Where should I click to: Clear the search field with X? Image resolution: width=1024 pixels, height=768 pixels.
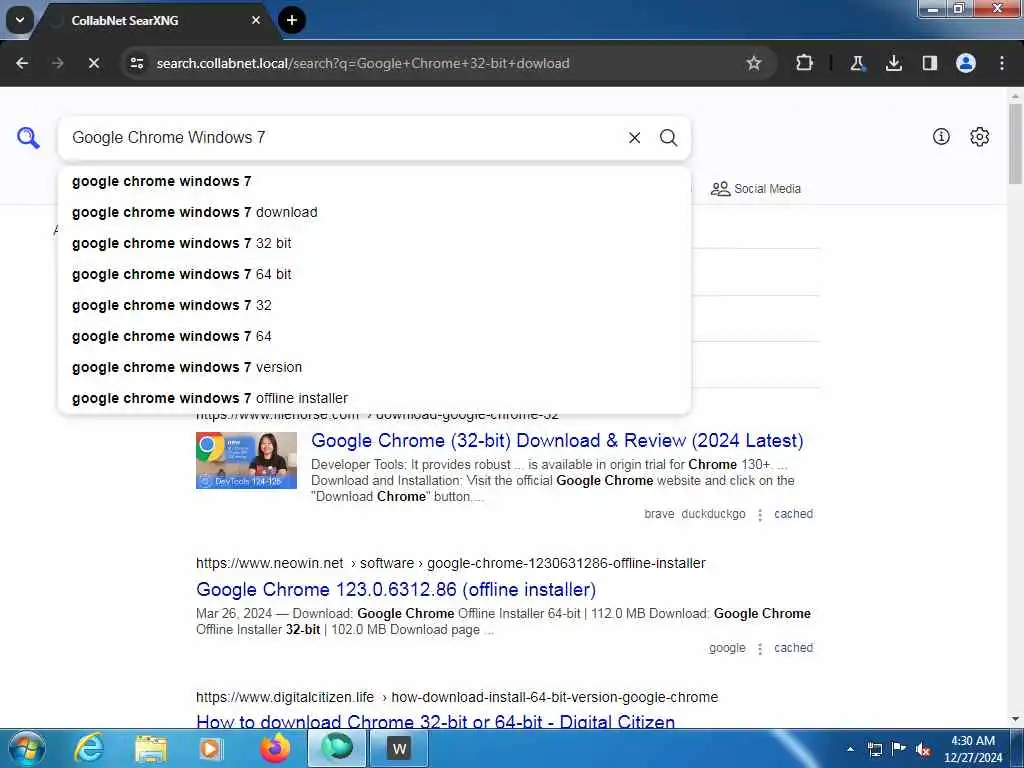(634, 138)
